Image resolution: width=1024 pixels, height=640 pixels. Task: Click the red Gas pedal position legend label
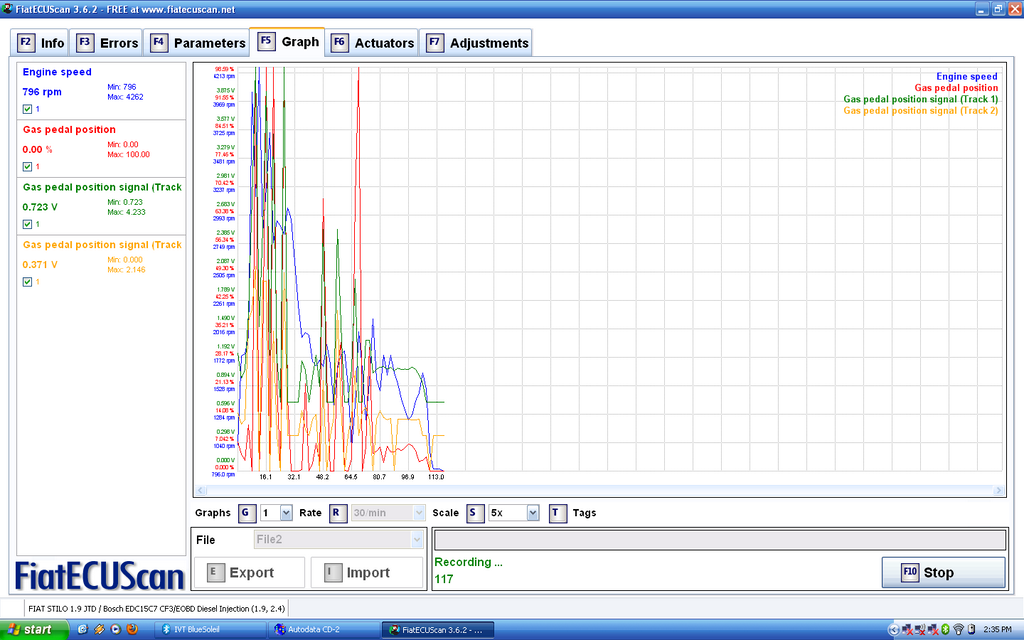[x=956, y=88]
